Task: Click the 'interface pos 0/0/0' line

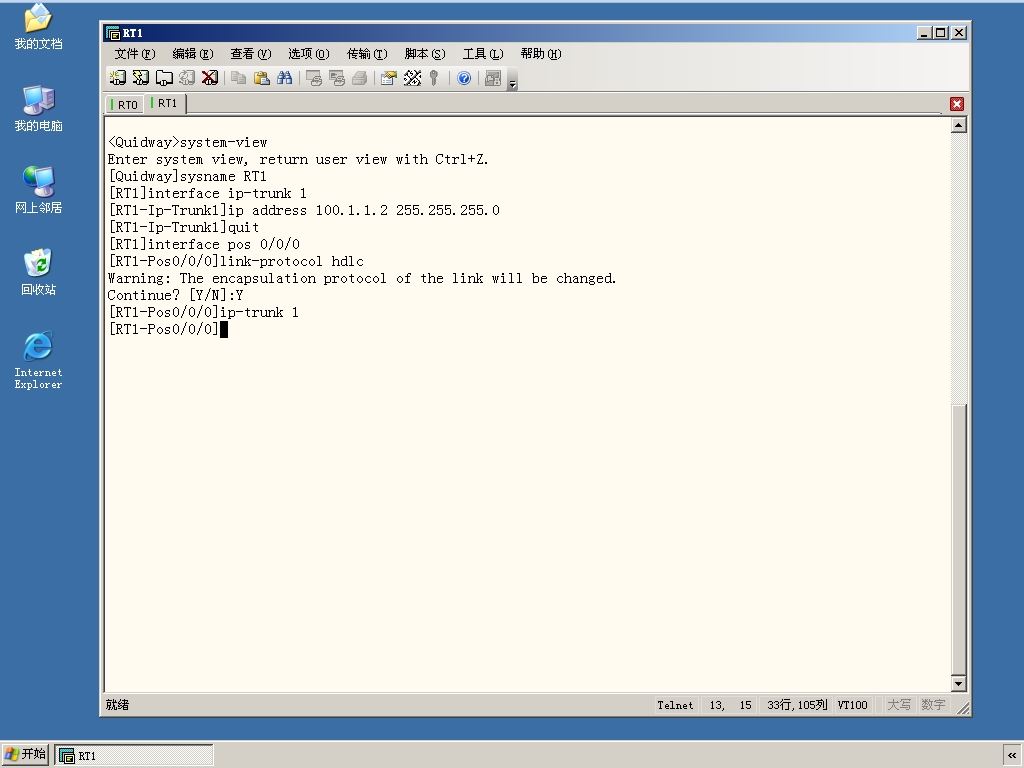Action: pyautogui.click(x=204, y=244)
